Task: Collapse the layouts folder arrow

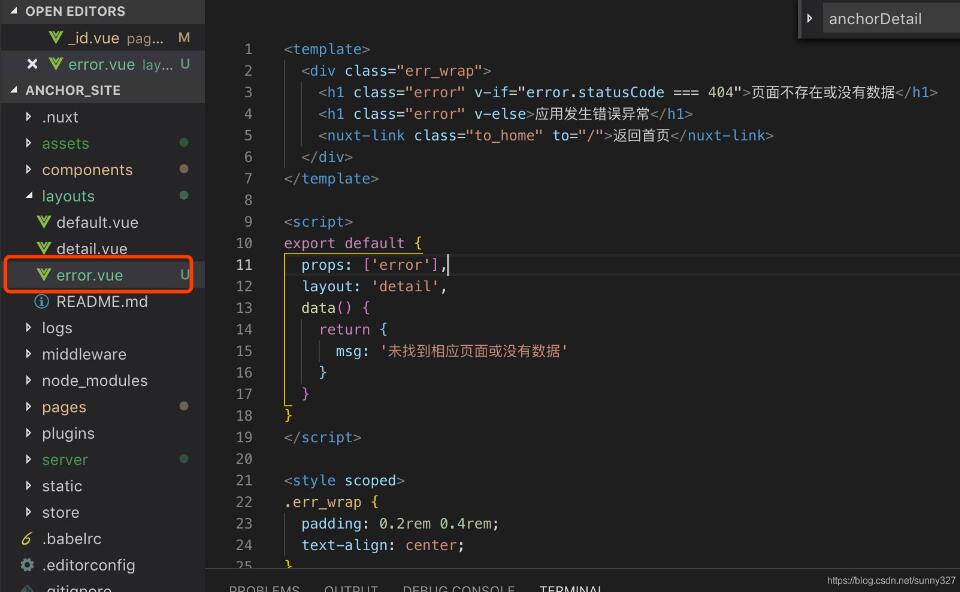Action: (28, 195)
